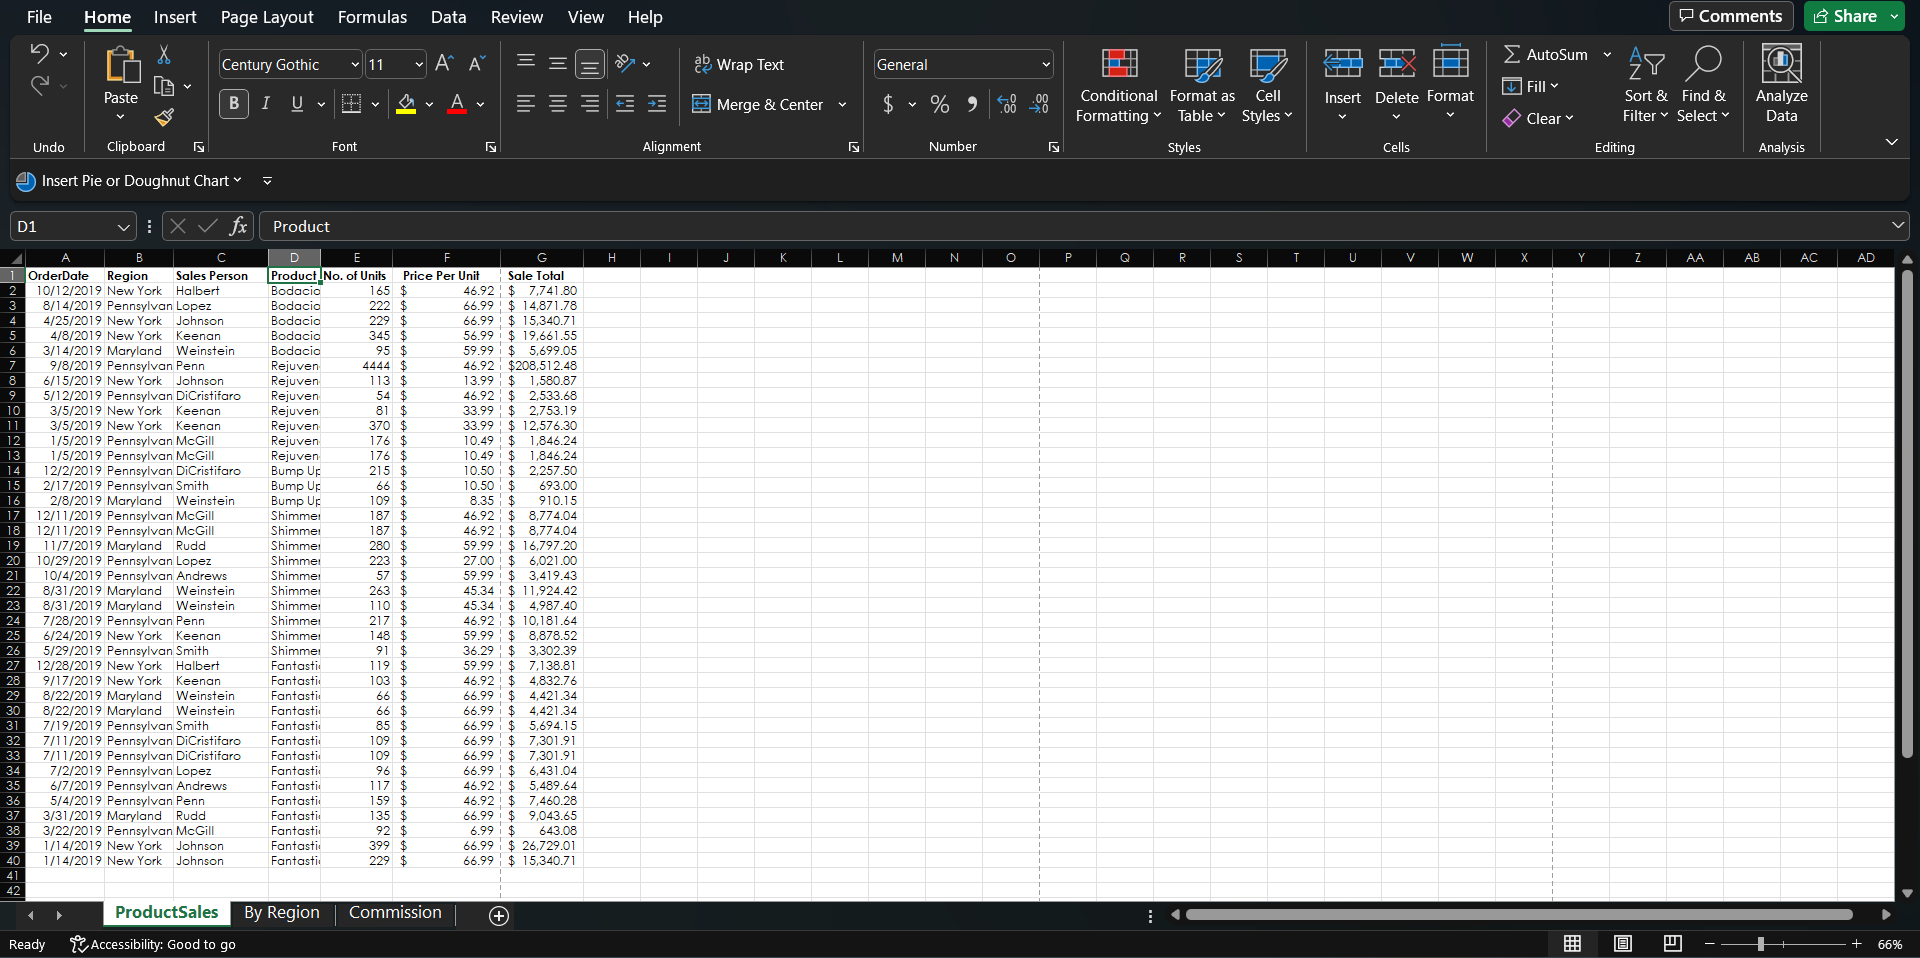Viewport: 1920px width, 958px height.
Task: Apply the Comma Style icon
Action: tap(971, 104)
